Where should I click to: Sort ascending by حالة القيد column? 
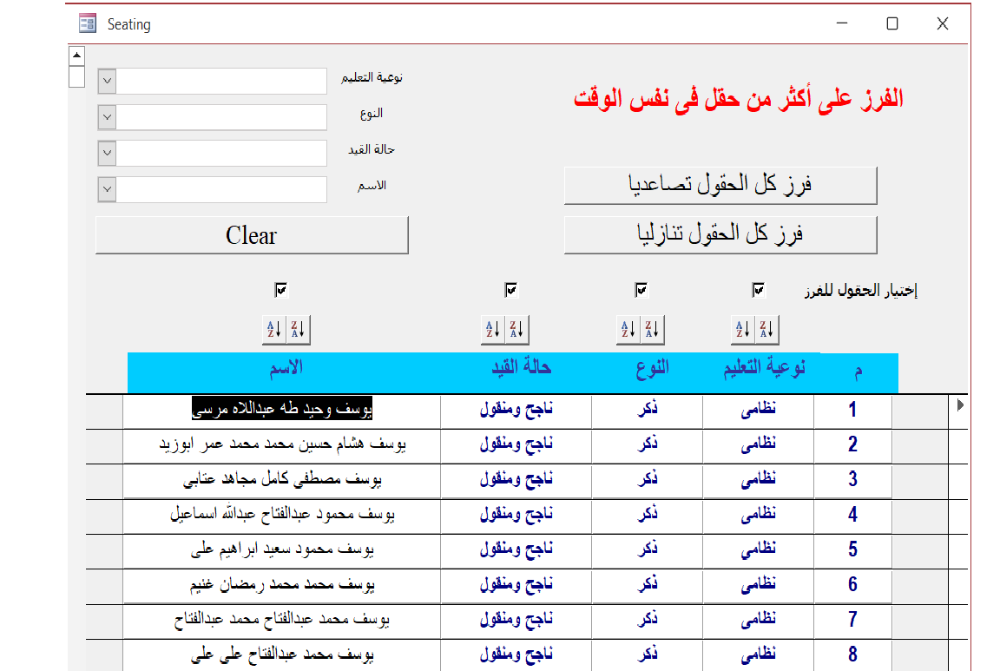click(493, 330)
